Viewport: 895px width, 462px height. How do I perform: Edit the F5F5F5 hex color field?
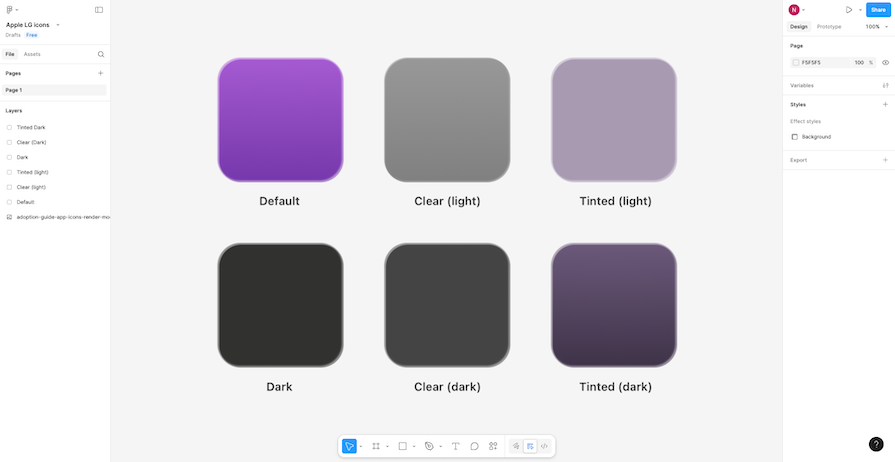[819, 63]
